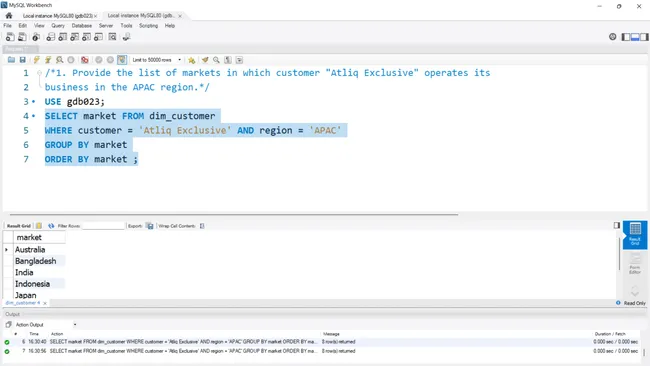
Task: Open a SQL script file in new tab
Action: (x=22, y=37)
